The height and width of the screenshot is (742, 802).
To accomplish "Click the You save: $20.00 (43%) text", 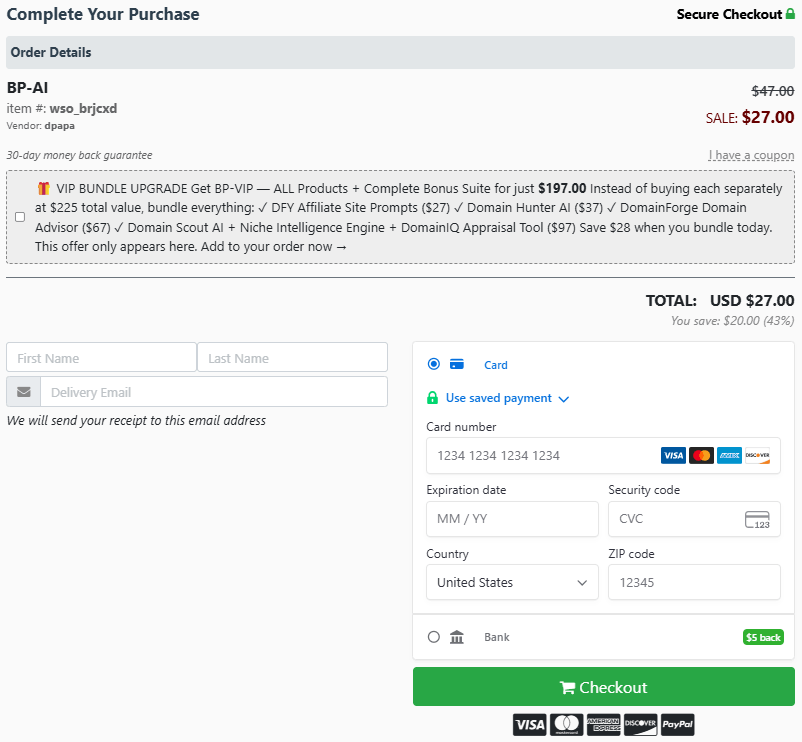I will click(732, 321).
